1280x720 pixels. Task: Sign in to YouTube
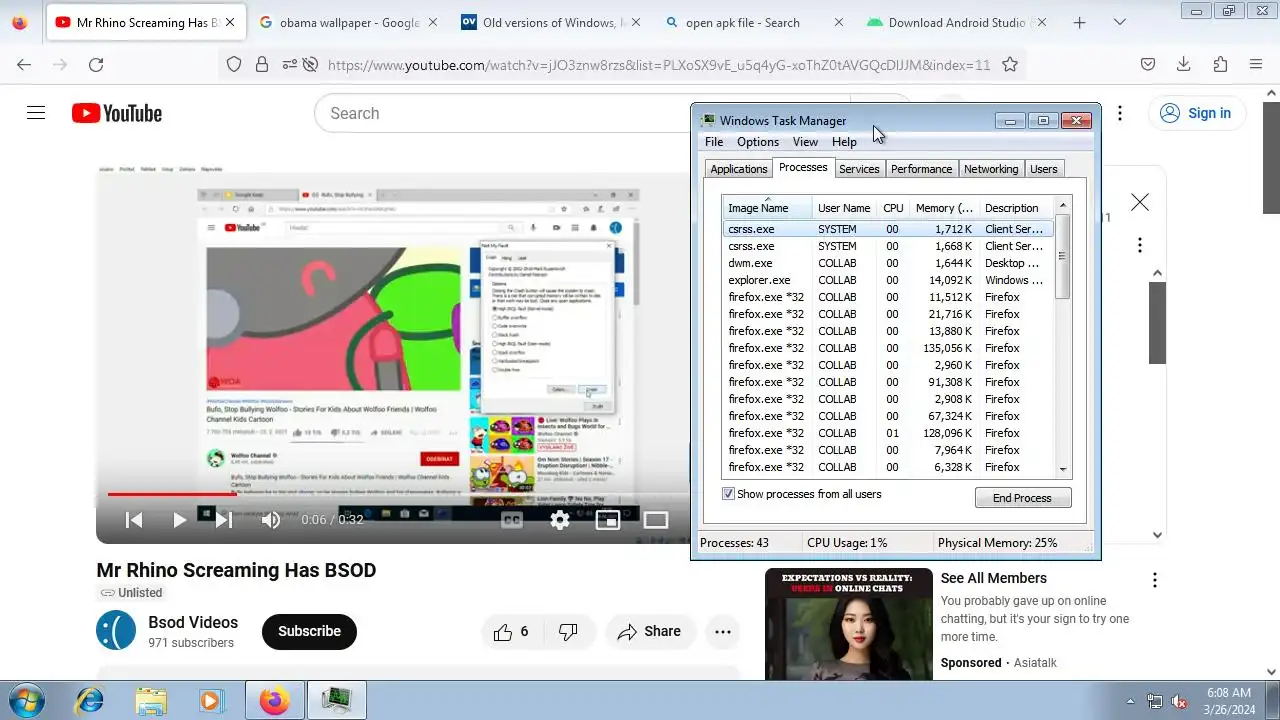pos(1196,113)
